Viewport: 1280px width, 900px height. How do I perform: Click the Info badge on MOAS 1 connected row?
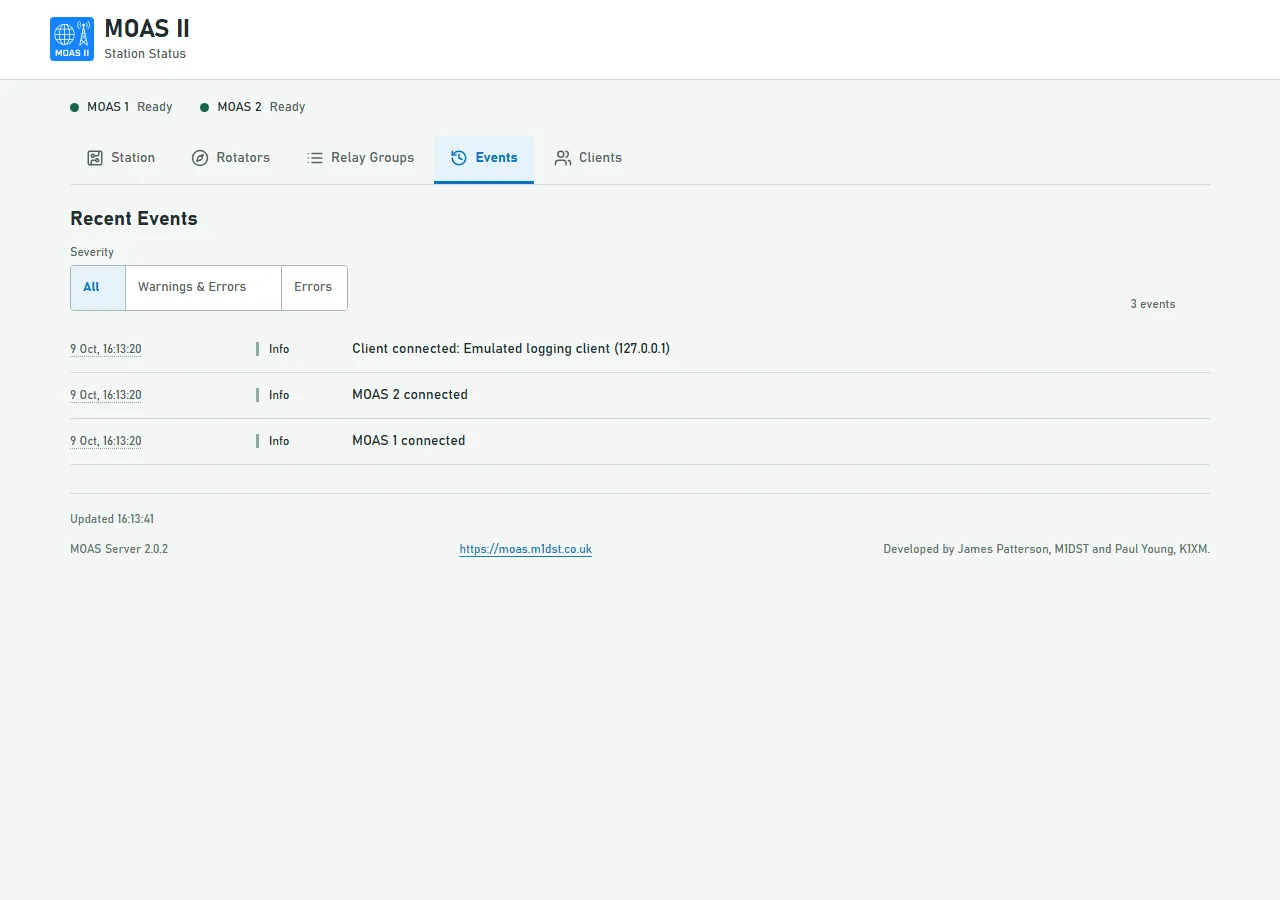(273, 441)
